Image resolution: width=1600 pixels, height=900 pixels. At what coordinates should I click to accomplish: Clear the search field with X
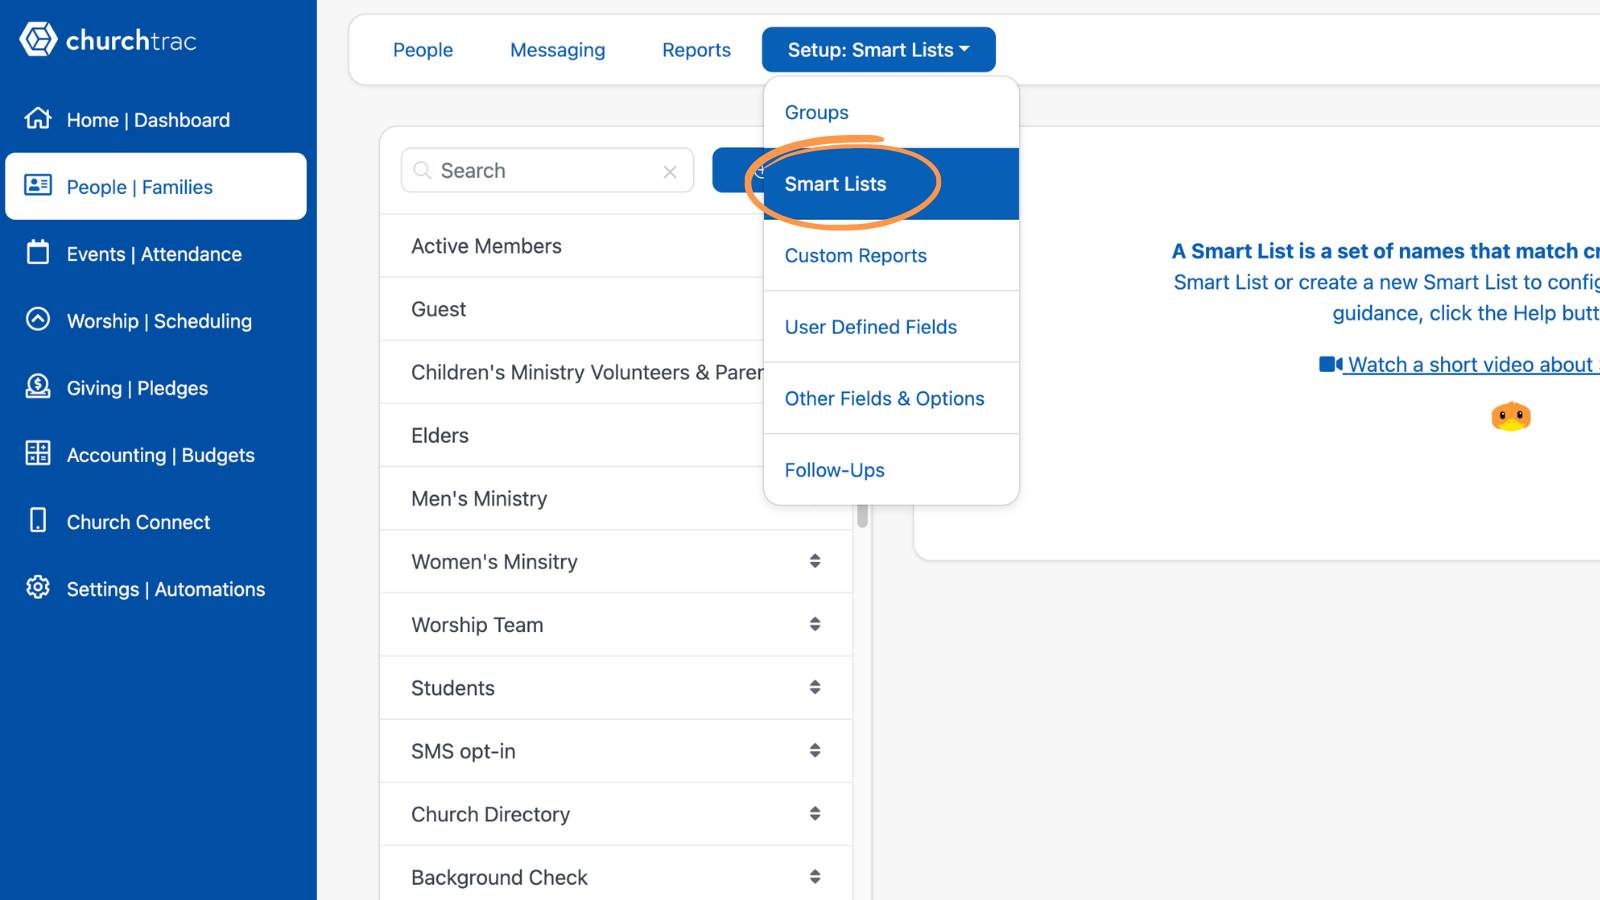(x=670, y=172)
